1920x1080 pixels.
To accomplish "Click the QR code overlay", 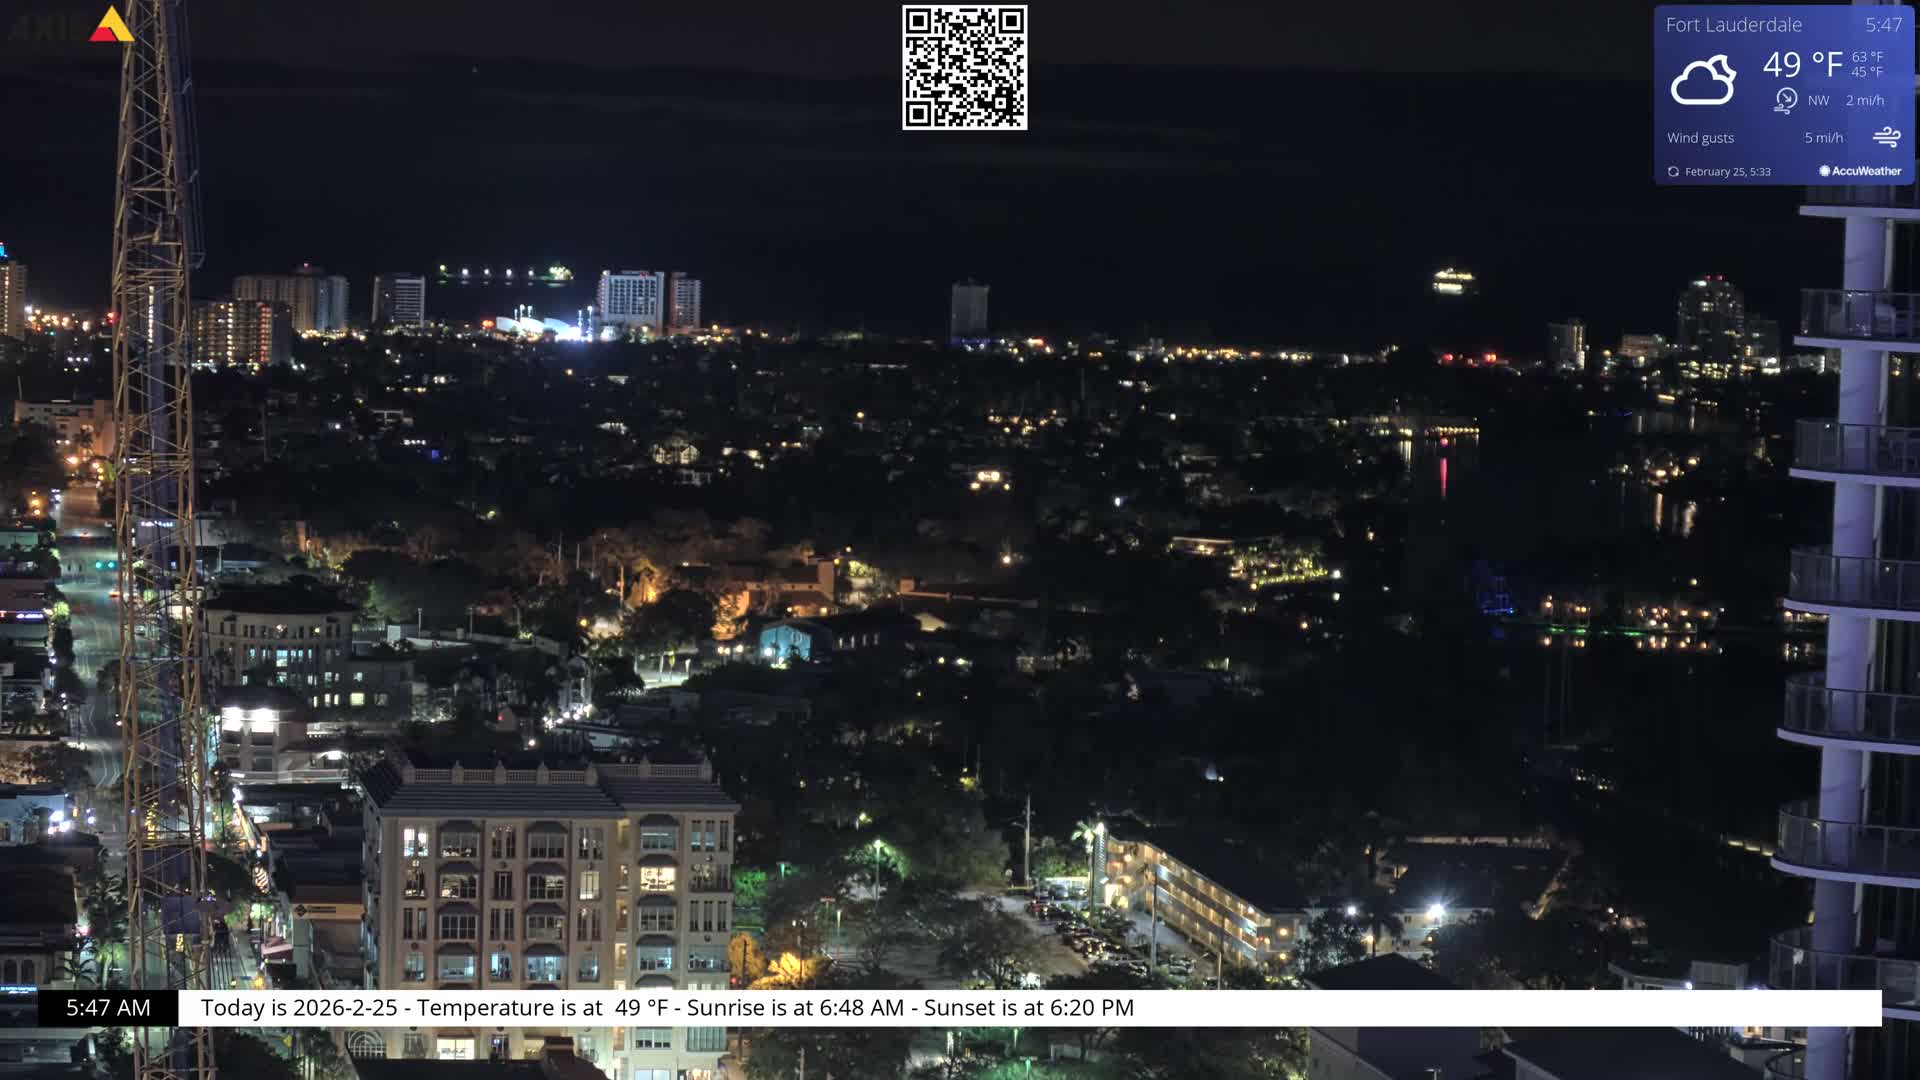I will pyautogui.click(x=964, y=68).
